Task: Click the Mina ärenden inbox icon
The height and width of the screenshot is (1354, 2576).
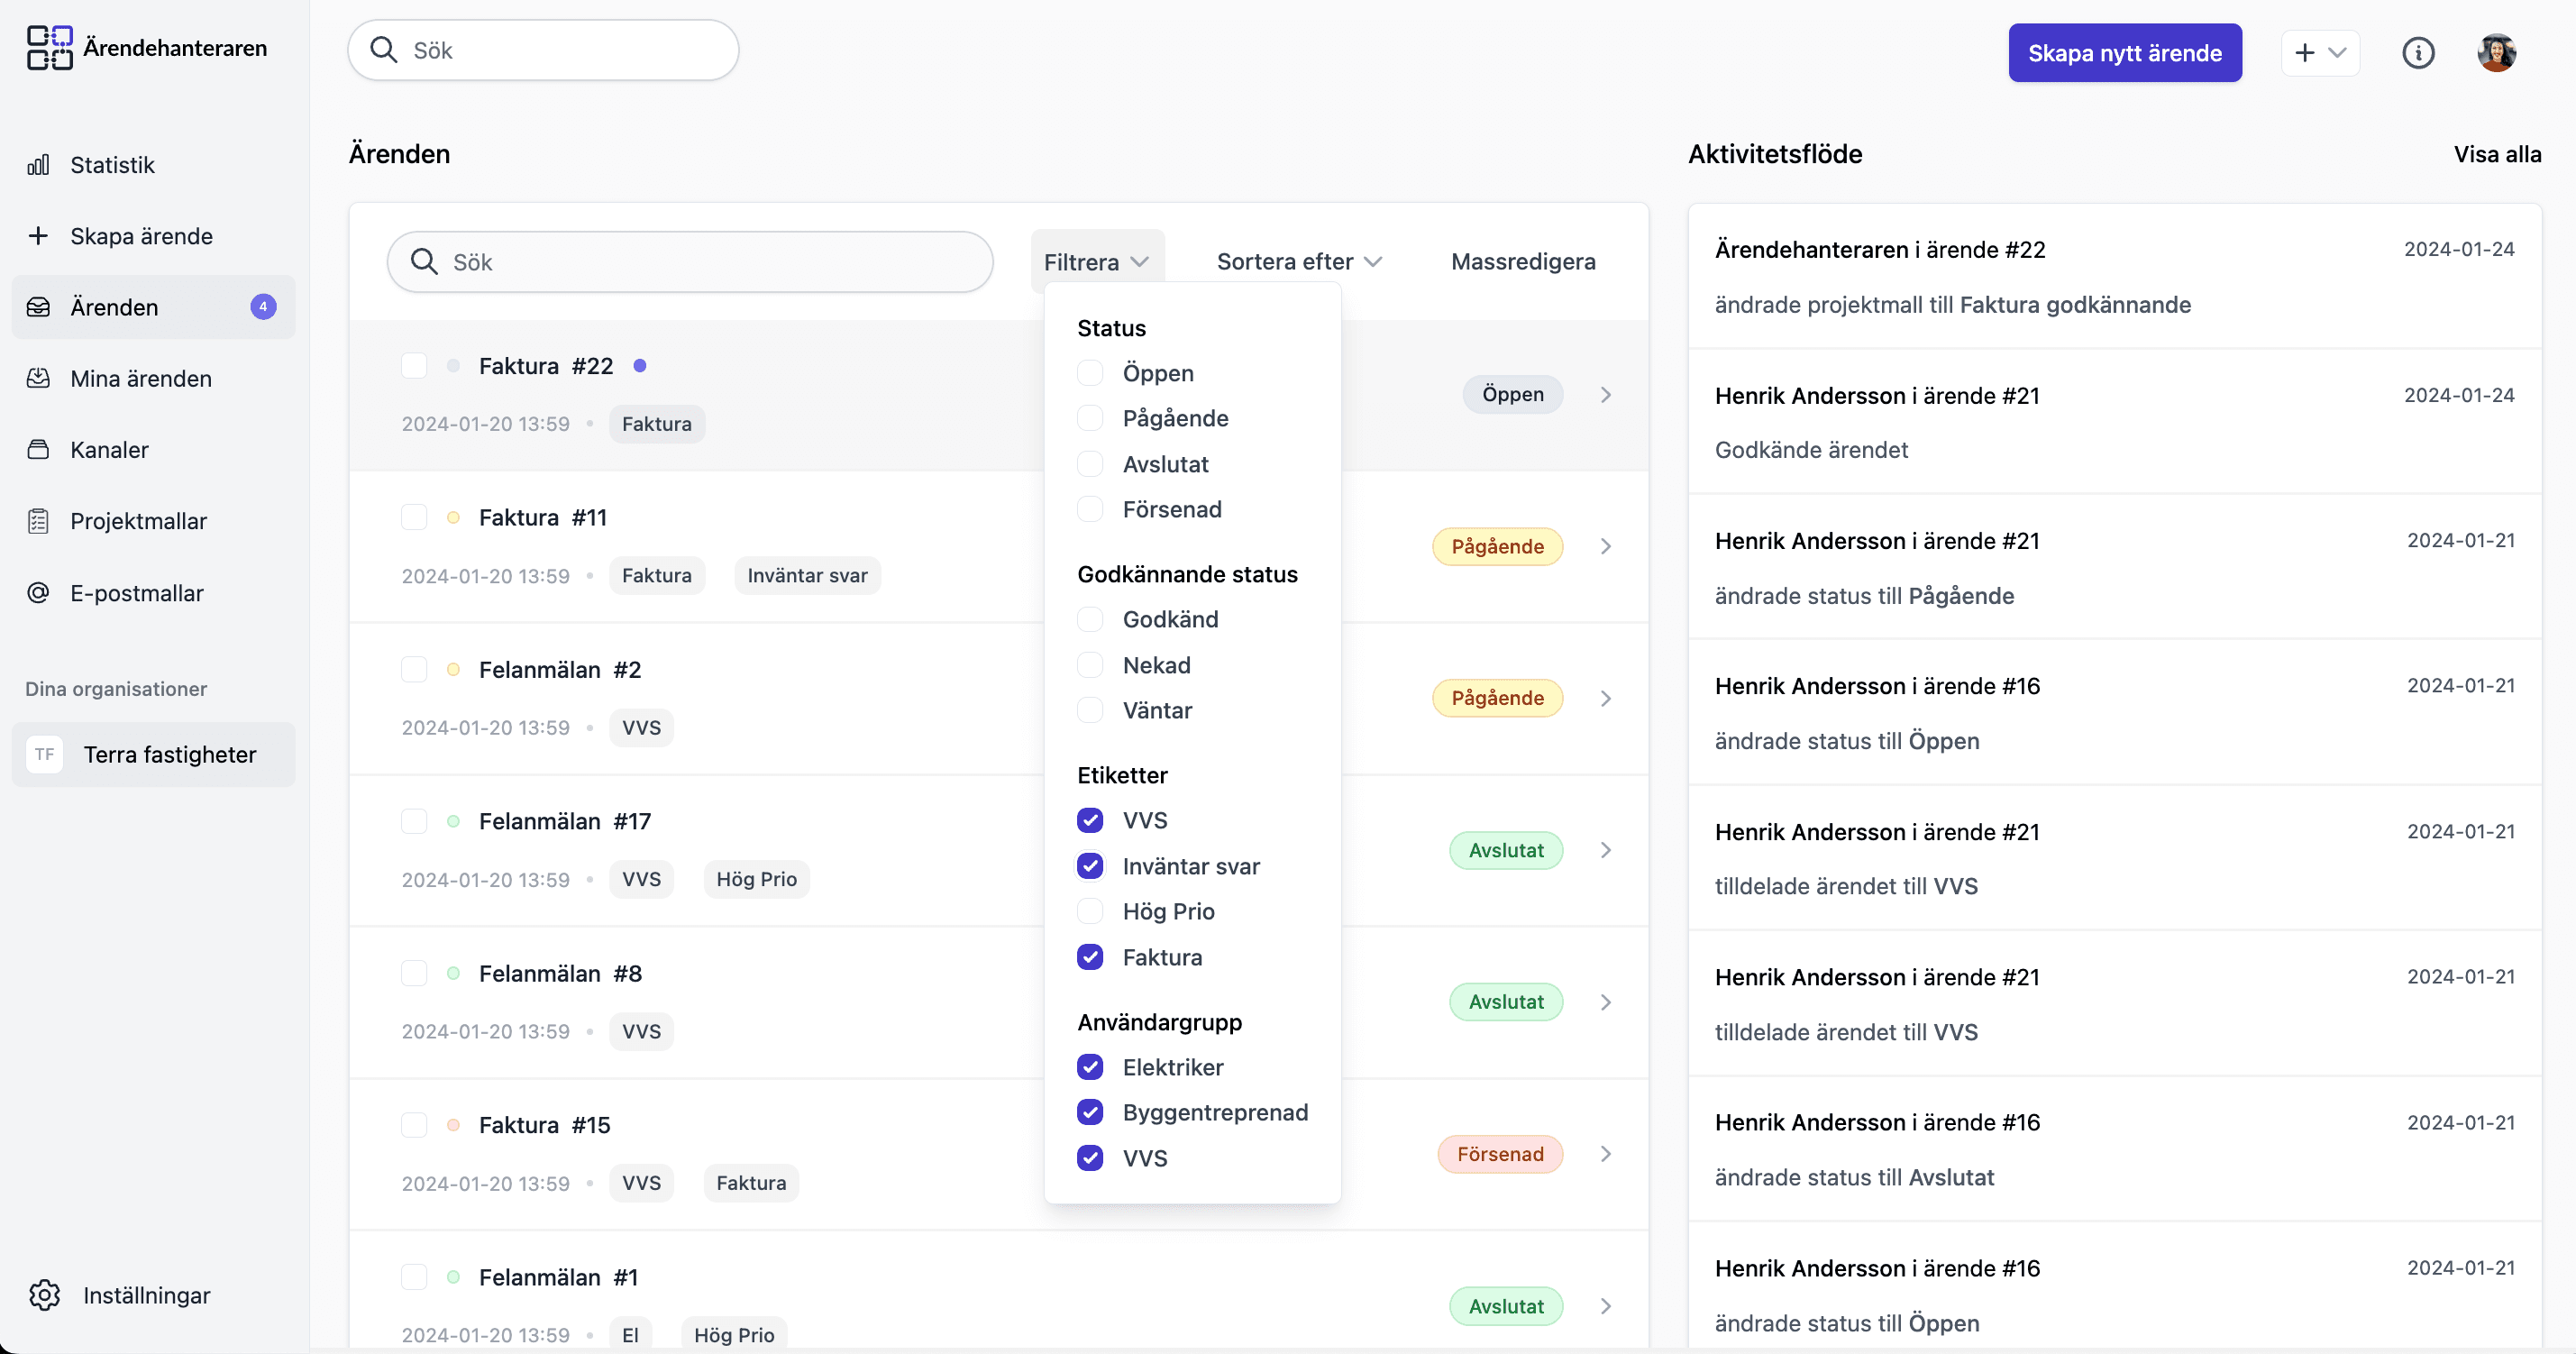Action: point(38,379)
